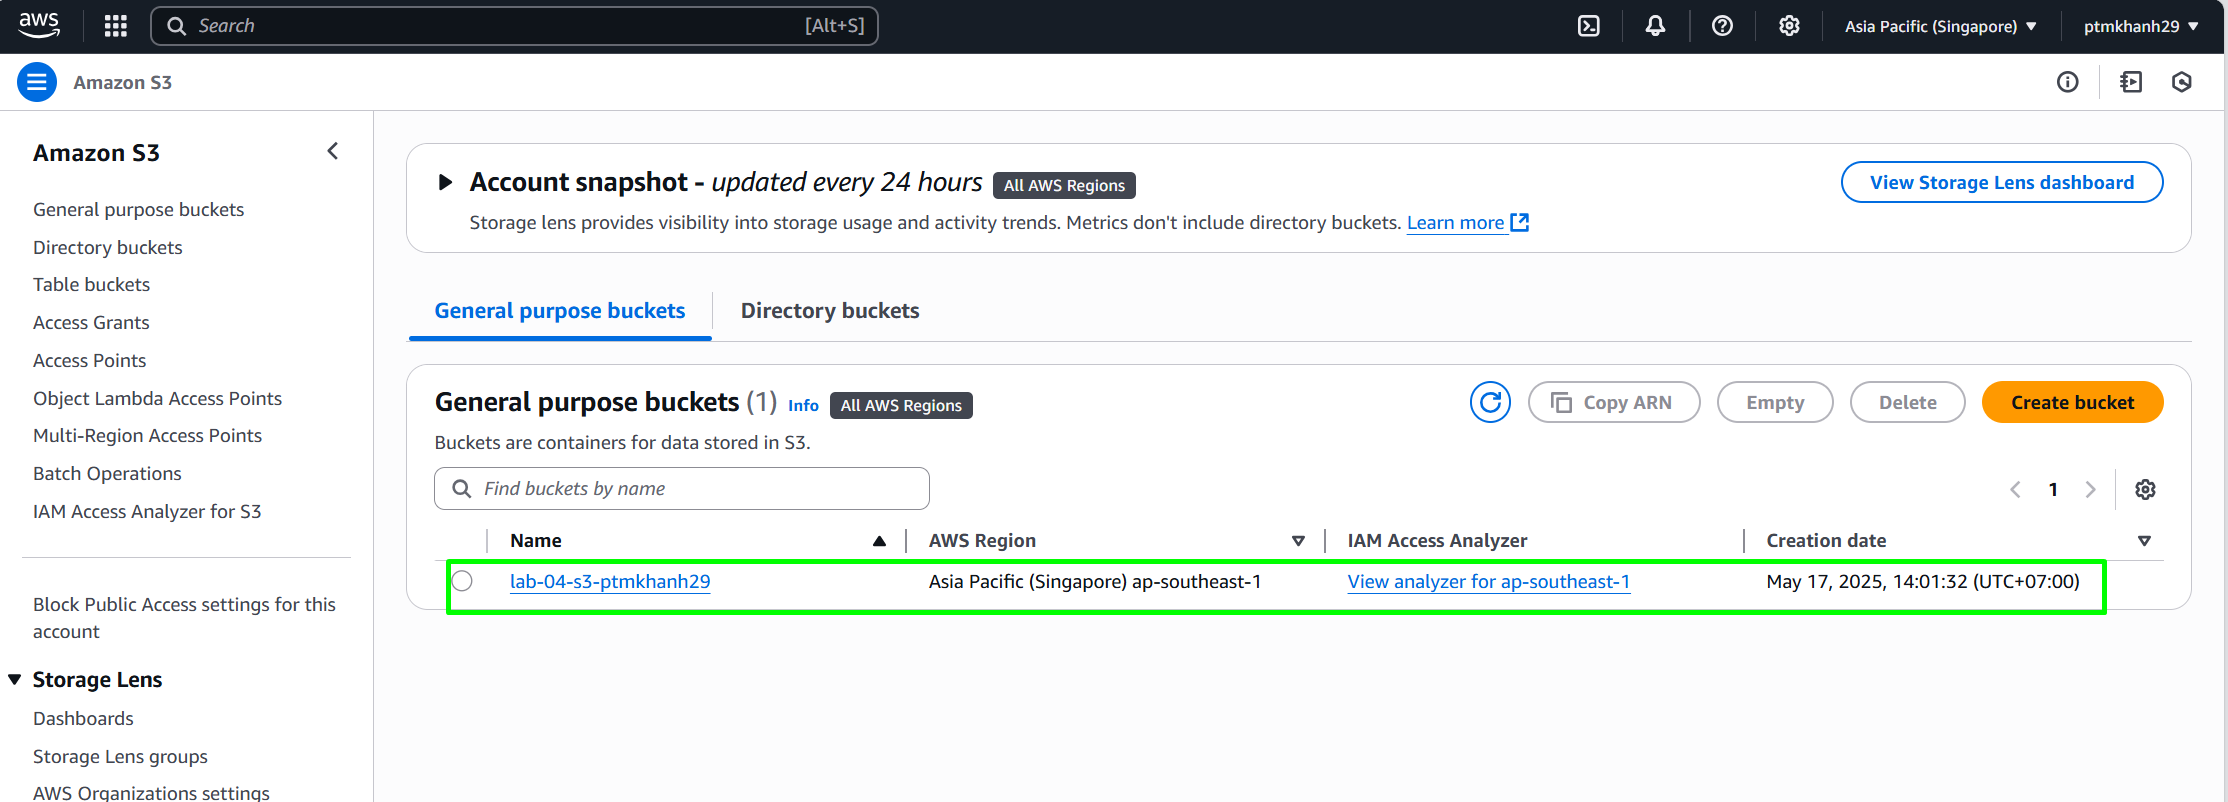Follow the Learn more link

point(1455,222)
